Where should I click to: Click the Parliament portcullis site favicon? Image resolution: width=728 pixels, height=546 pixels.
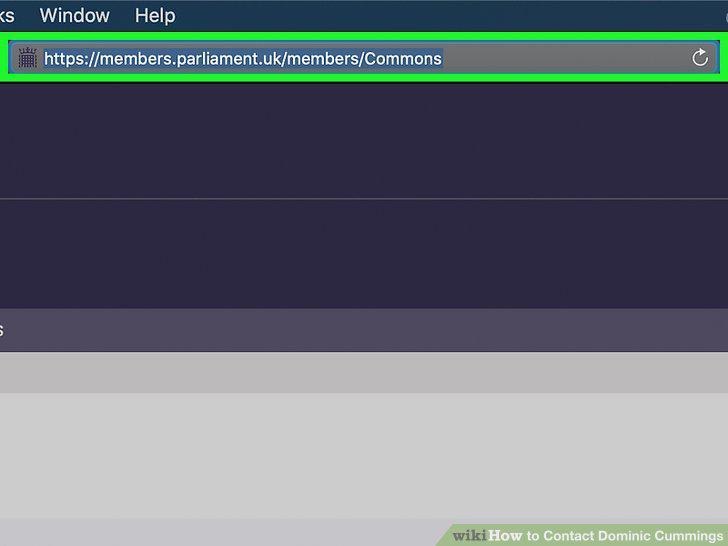(x=27, y=58)
